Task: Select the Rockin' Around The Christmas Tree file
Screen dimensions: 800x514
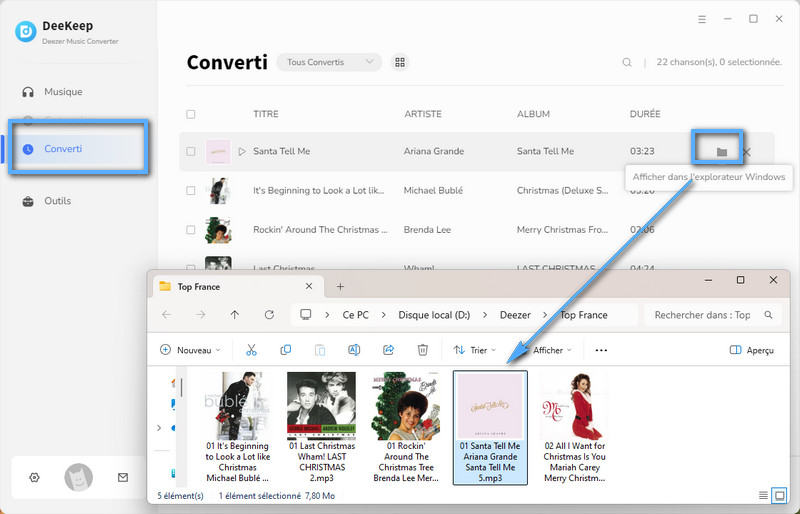Action: pos(406,428)
